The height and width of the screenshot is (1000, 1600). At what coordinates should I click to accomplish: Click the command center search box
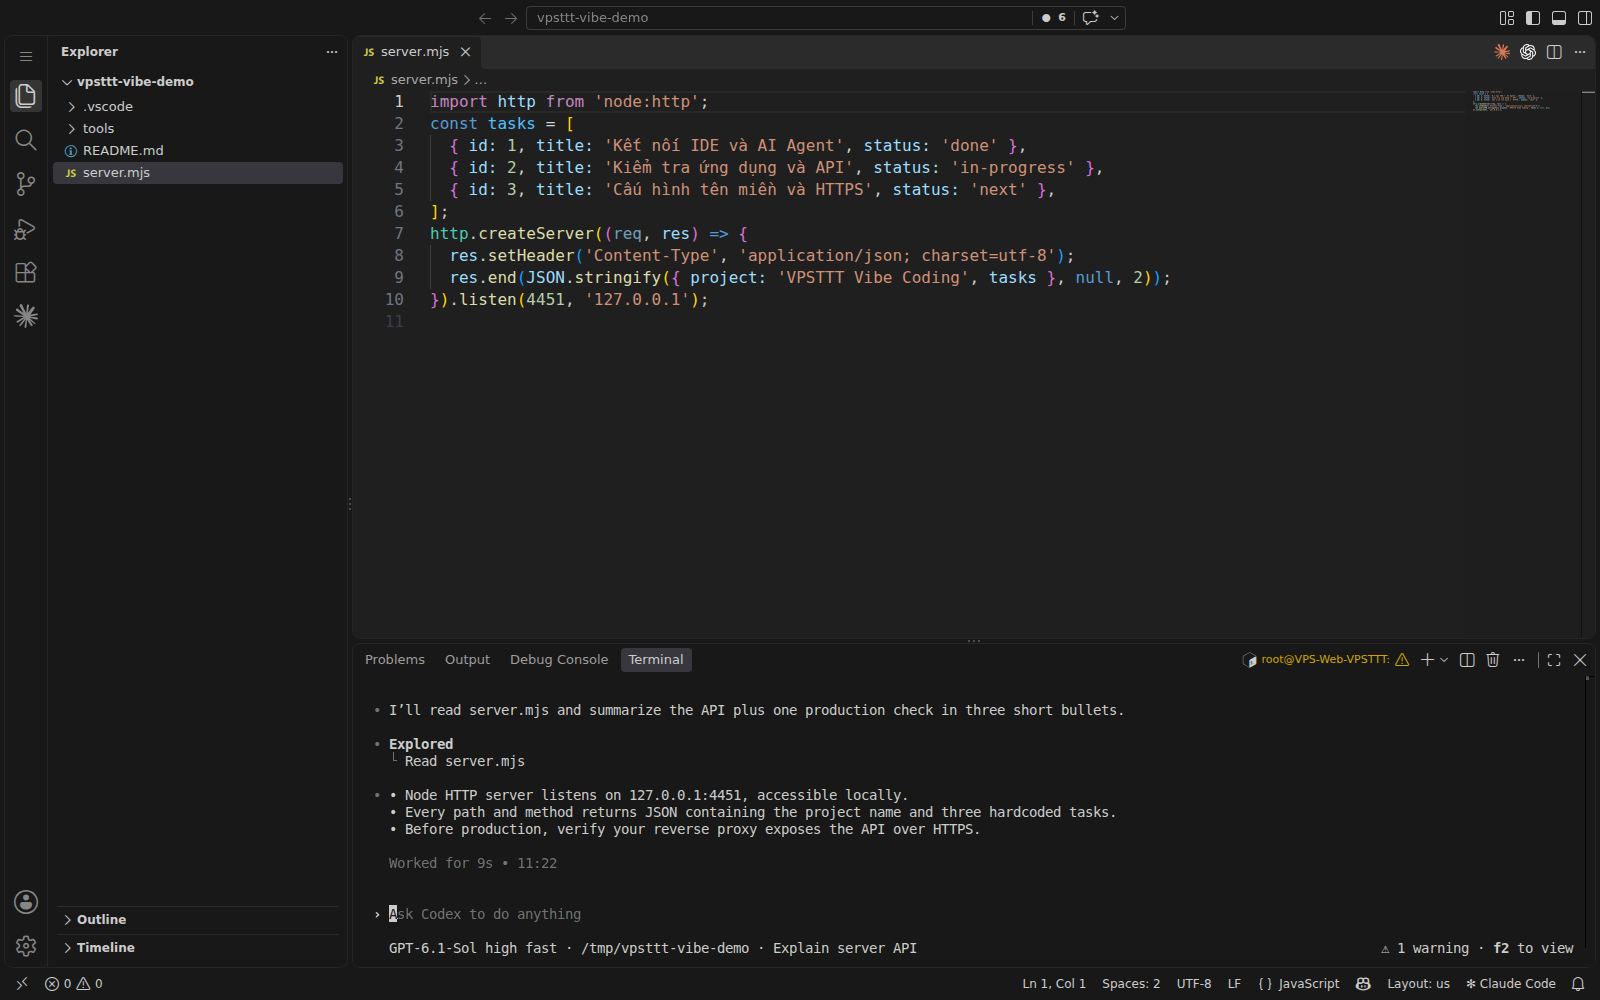point(780,18)
